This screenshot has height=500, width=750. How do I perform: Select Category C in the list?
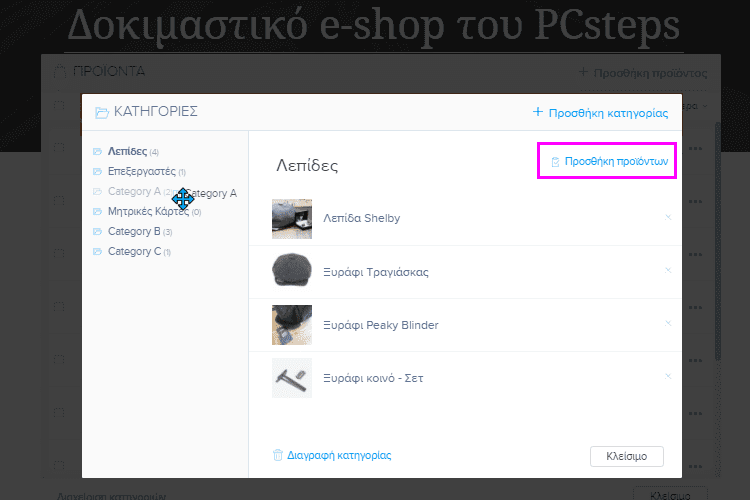134,252
